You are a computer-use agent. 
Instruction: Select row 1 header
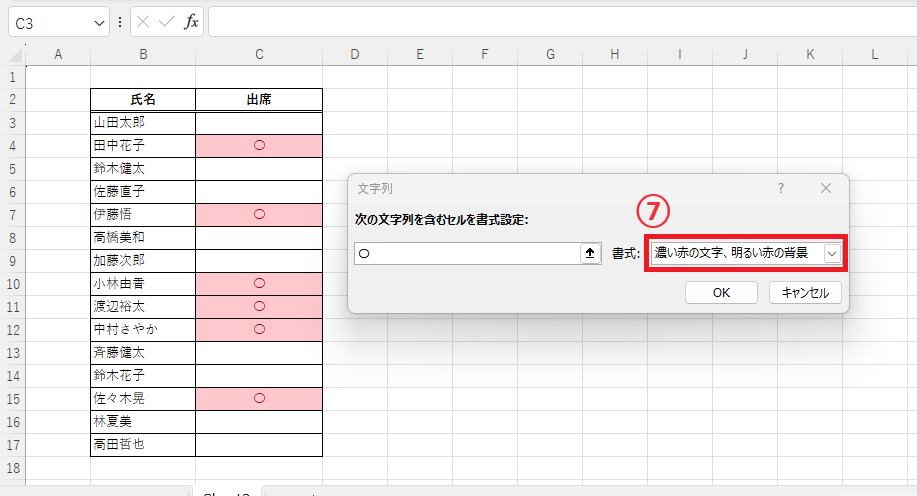click(13, 77)
